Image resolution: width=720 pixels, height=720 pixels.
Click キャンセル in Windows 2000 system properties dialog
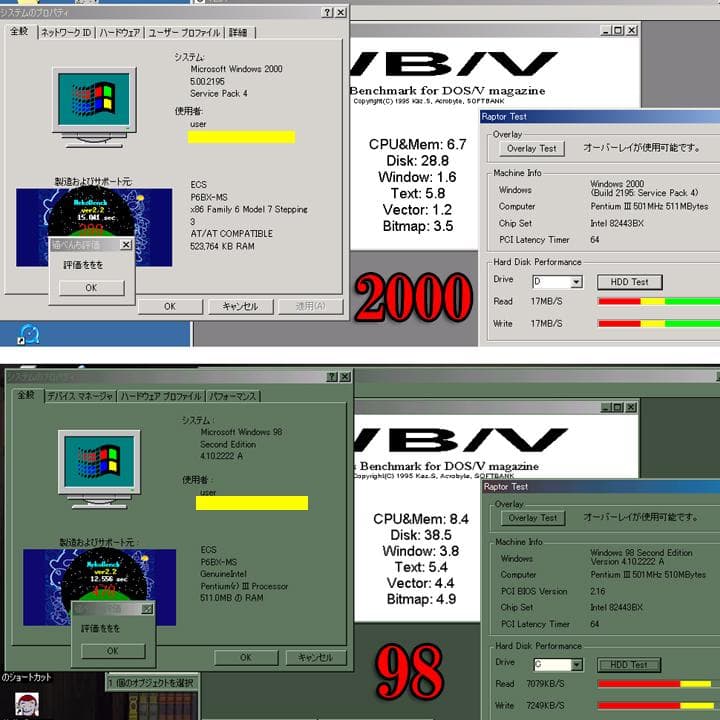pos(241,306)
